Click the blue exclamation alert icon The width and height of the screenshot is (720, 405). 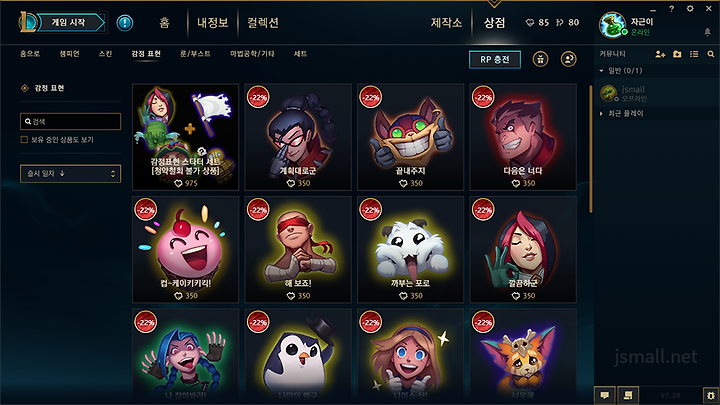point(125,22)
